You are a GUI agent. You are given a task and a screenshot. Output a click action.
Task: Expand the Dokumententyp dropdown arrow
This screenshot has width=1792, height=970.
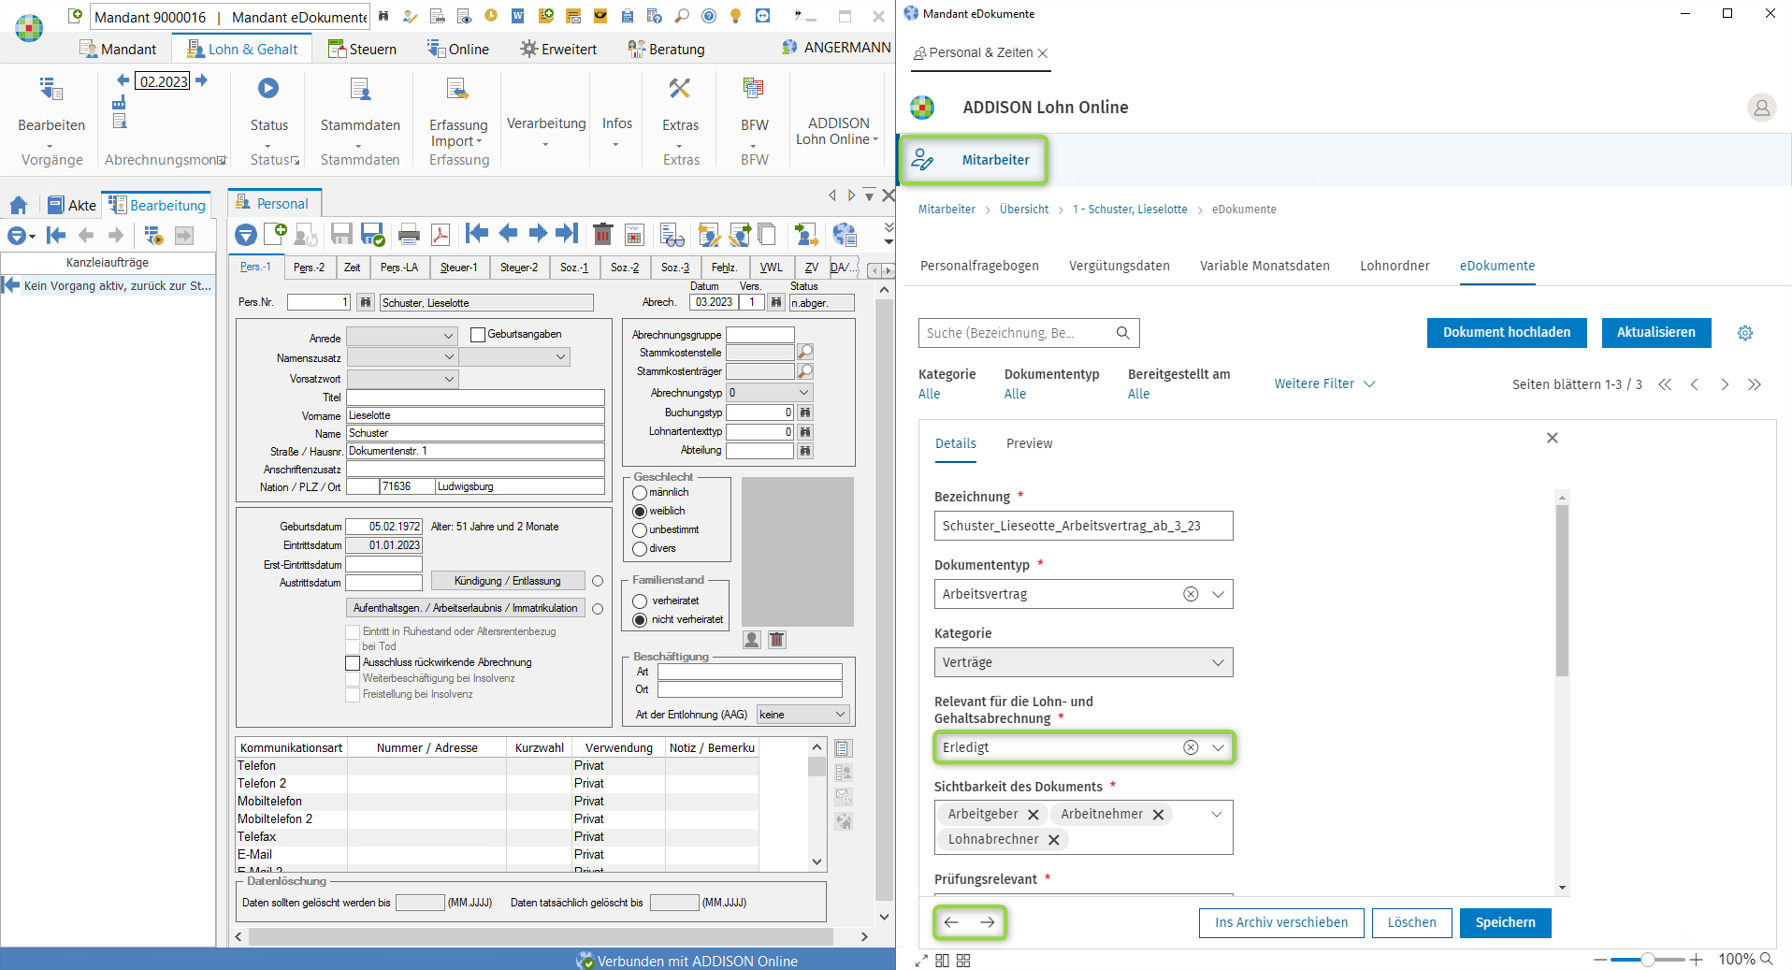pos(1218,594)
